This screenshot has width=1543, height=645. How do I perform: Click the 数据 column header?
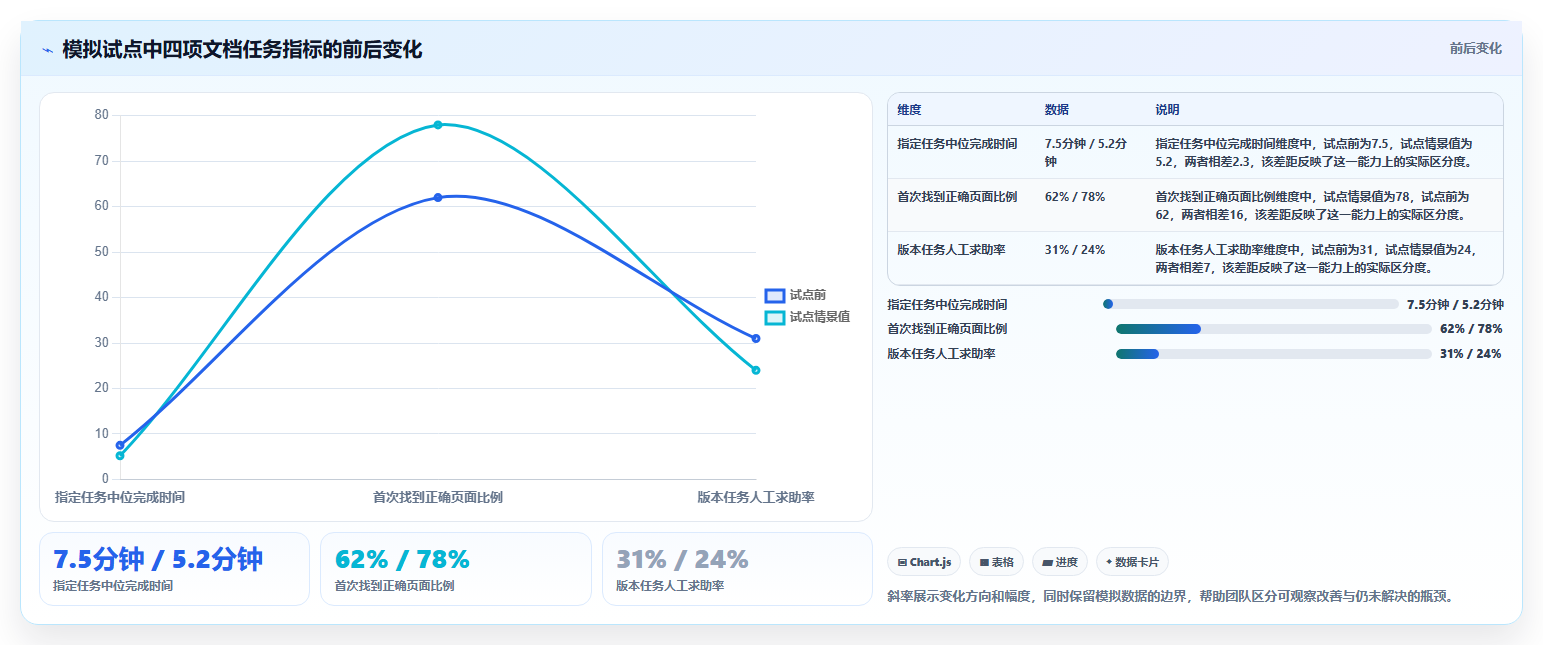tap(1056, 110)
